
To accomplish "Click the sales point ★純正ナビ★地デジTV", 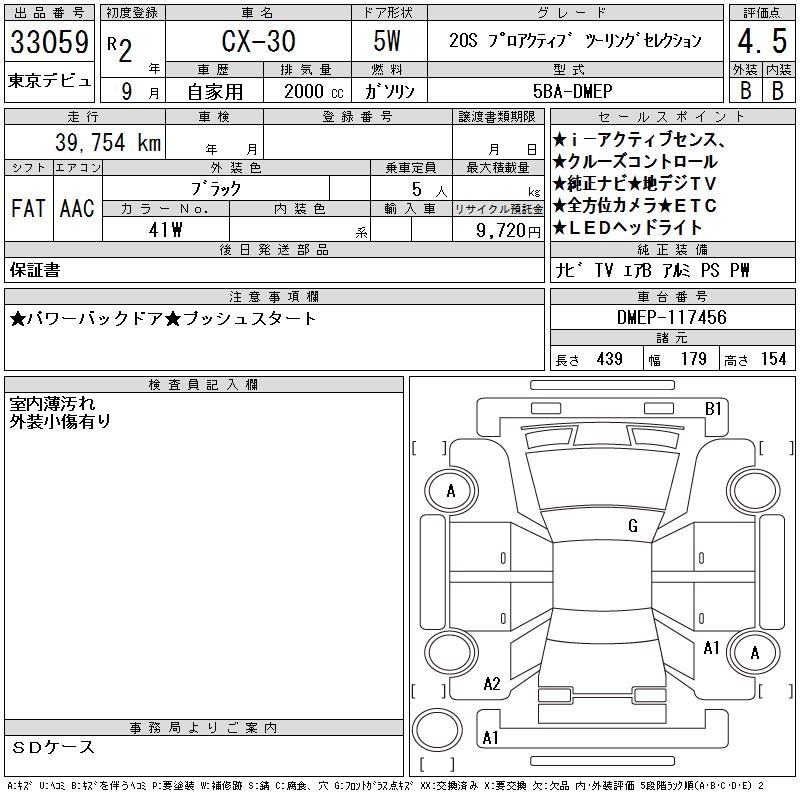I will tap(635, 183).
